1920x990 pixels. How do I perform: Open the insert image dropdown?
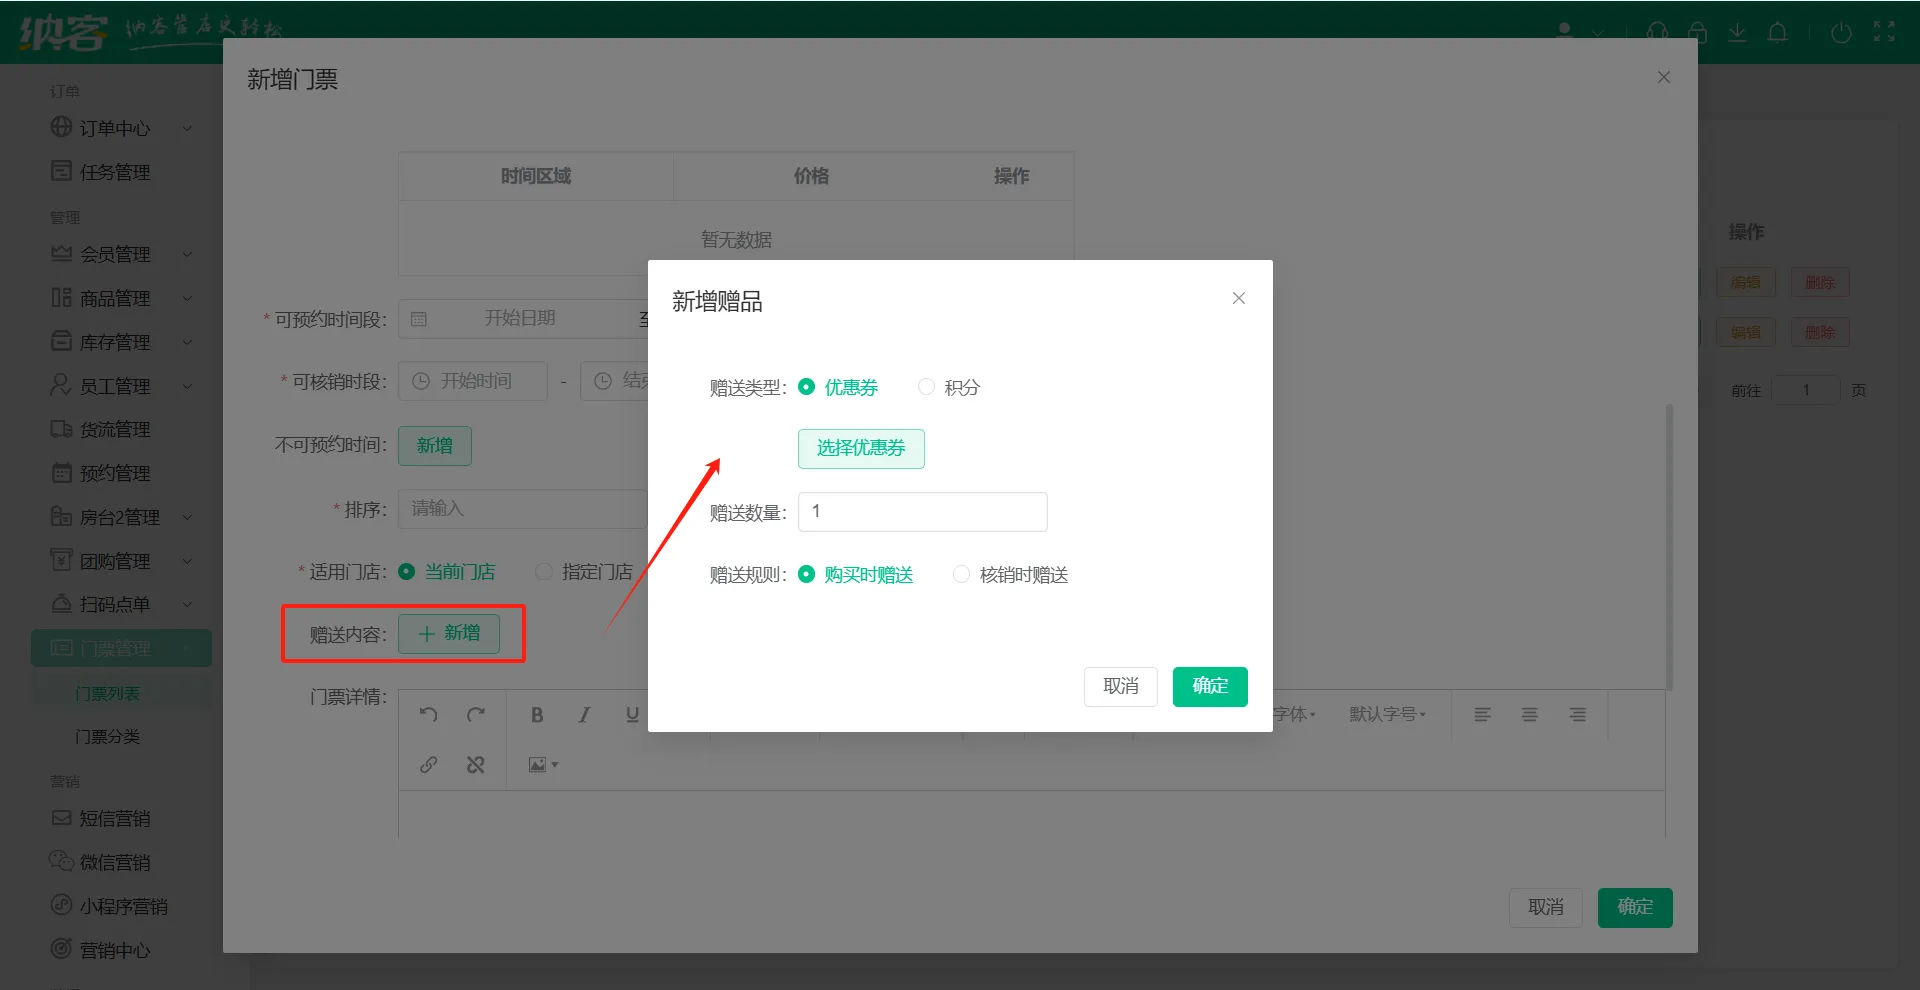(543, 765)
